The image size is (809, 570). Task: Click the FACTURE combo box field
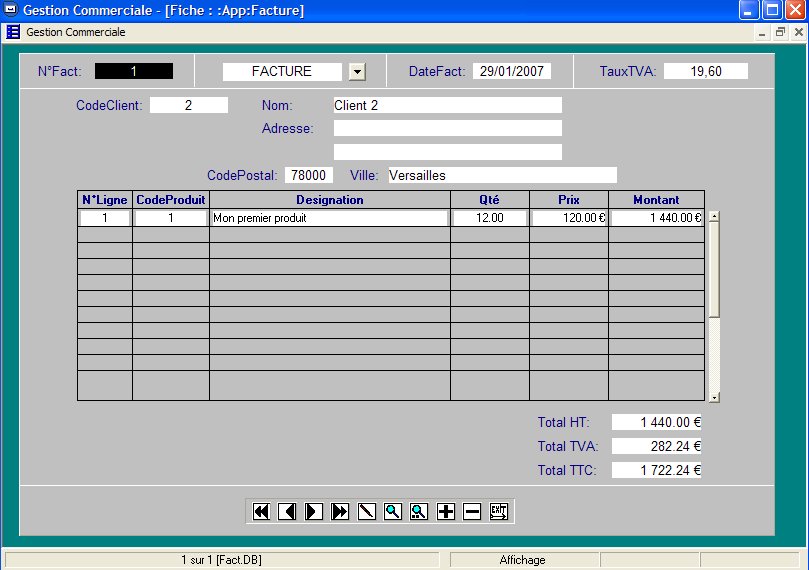coord(282,71)
